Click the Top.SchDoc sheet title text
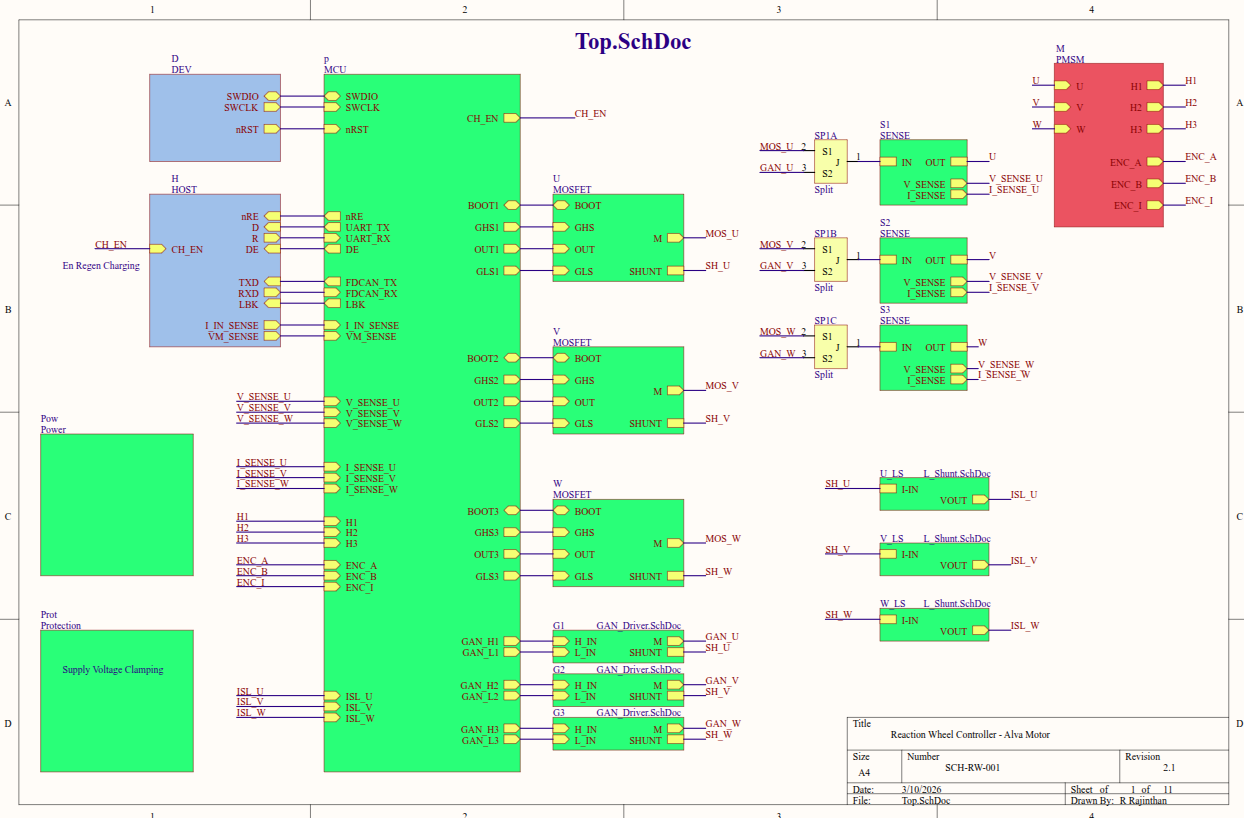Viewport: 1244px width, 818px height. pyautogui.click(x=633, y=41)
